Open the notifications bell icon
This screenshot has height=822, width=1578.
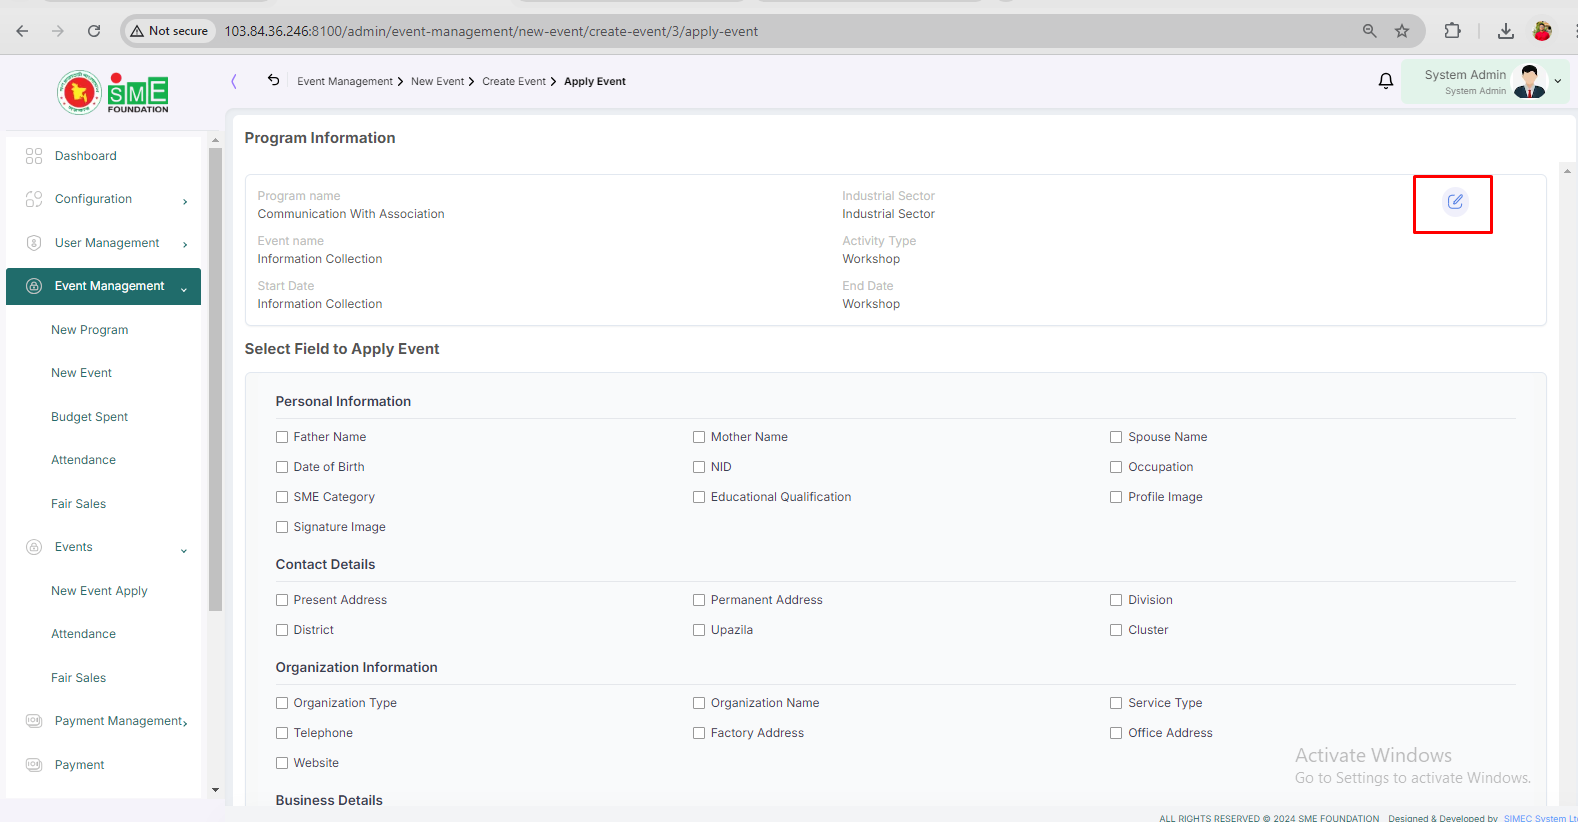tap(1386, 81)
